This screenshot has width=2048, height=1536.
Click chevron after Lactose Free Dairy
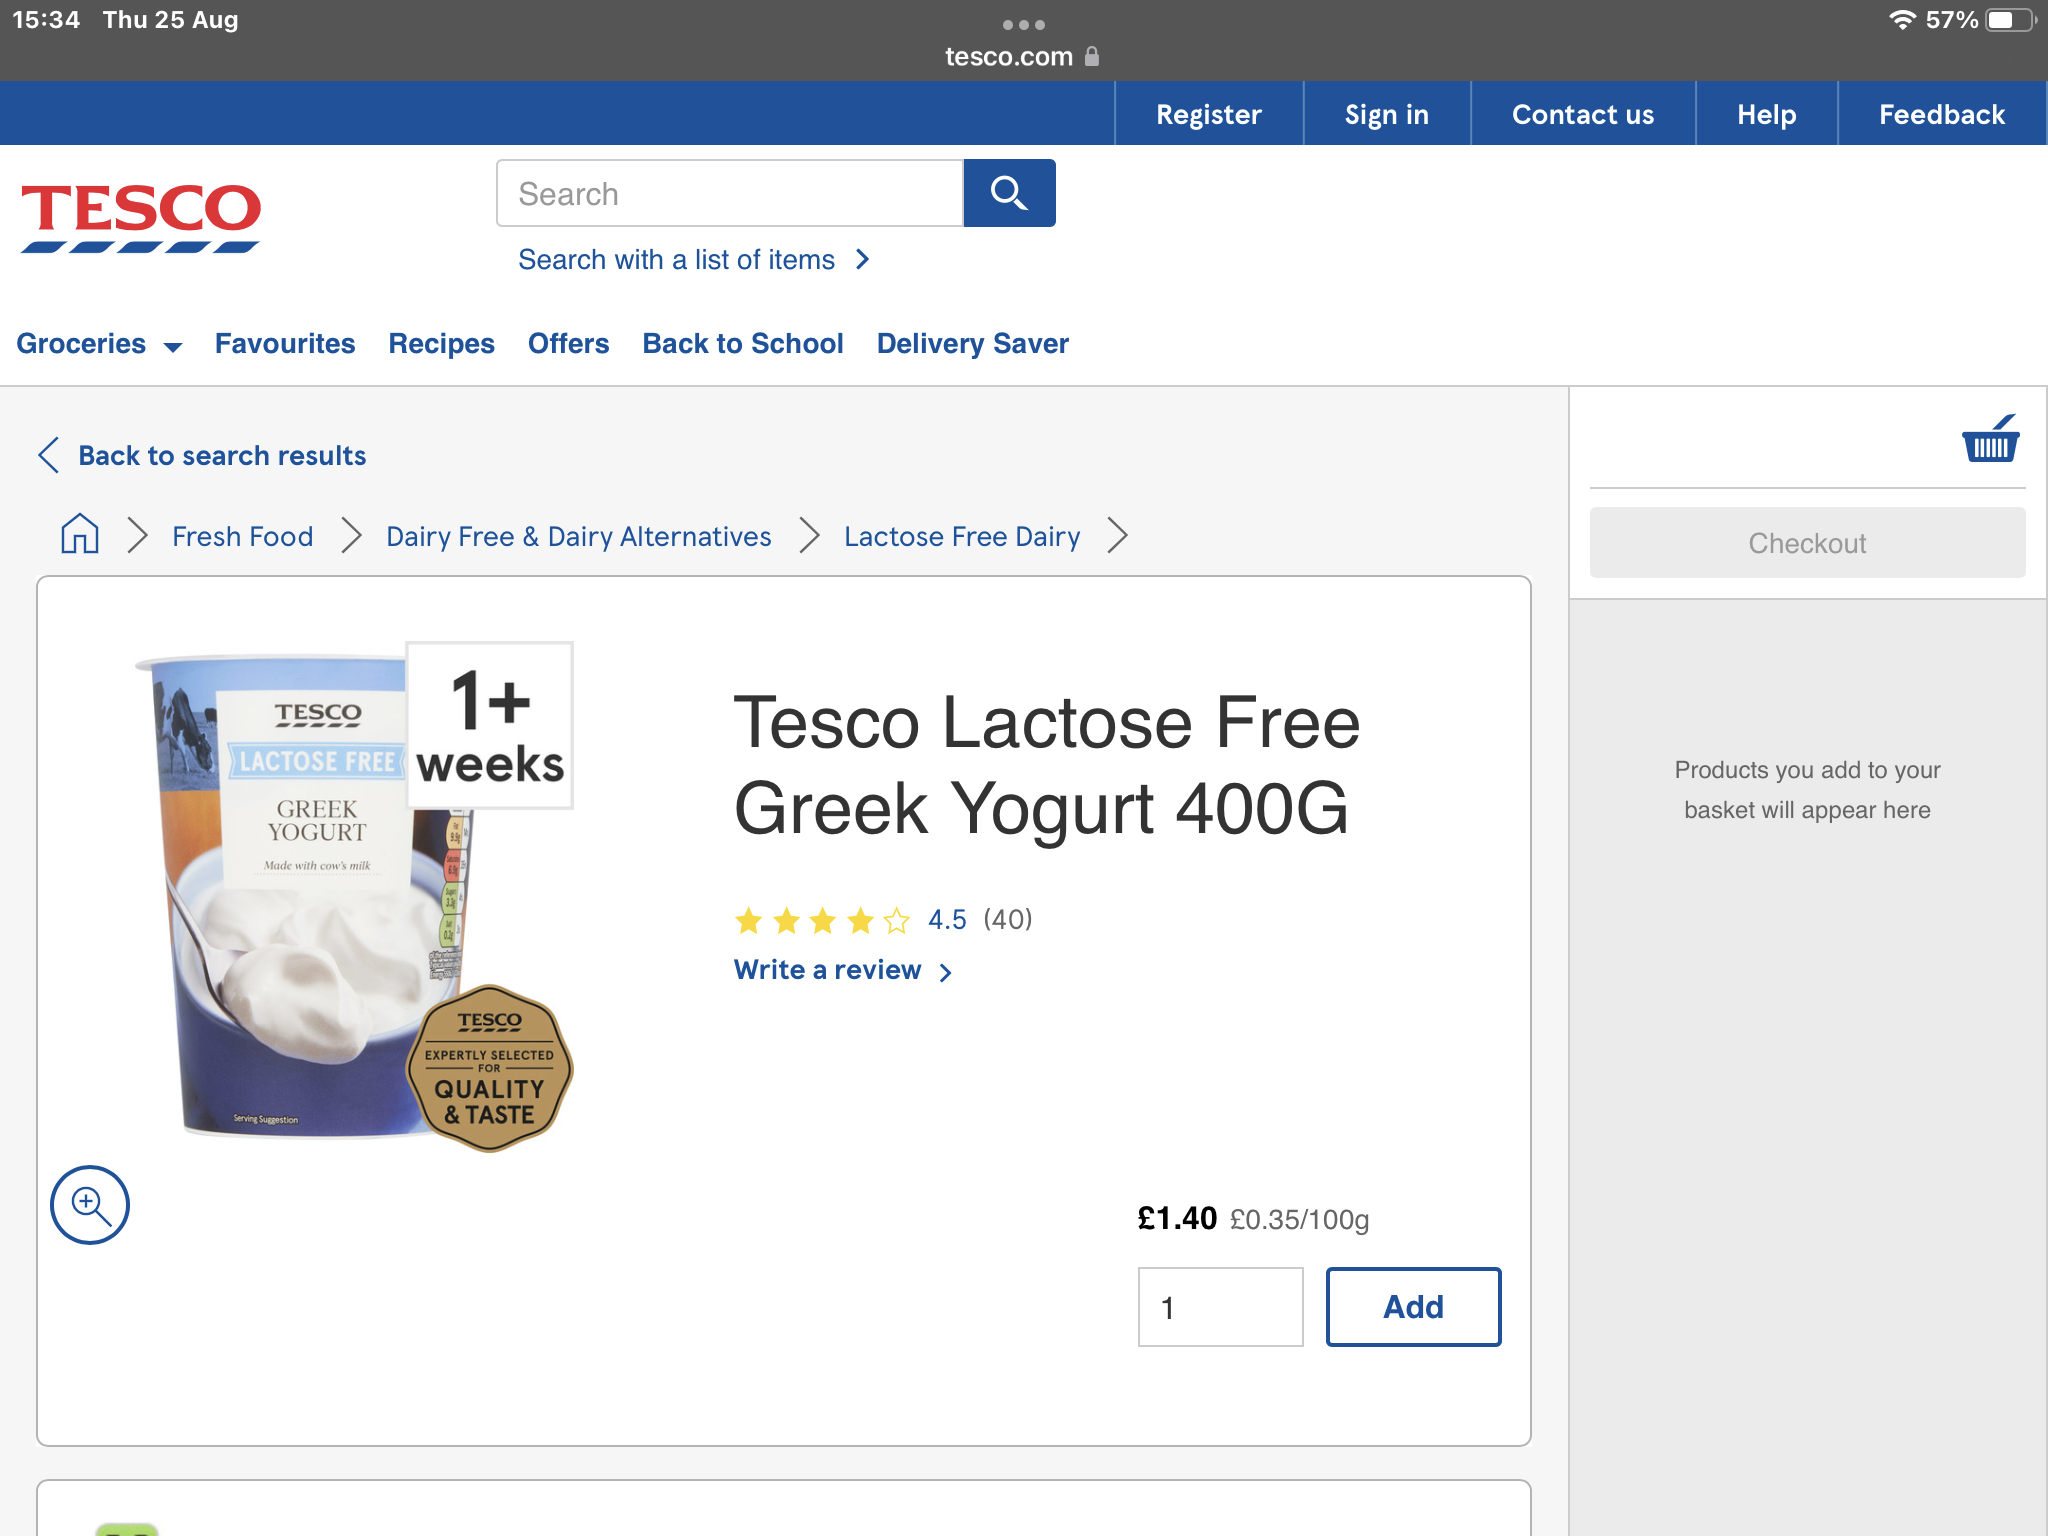tap(1118, 536)
